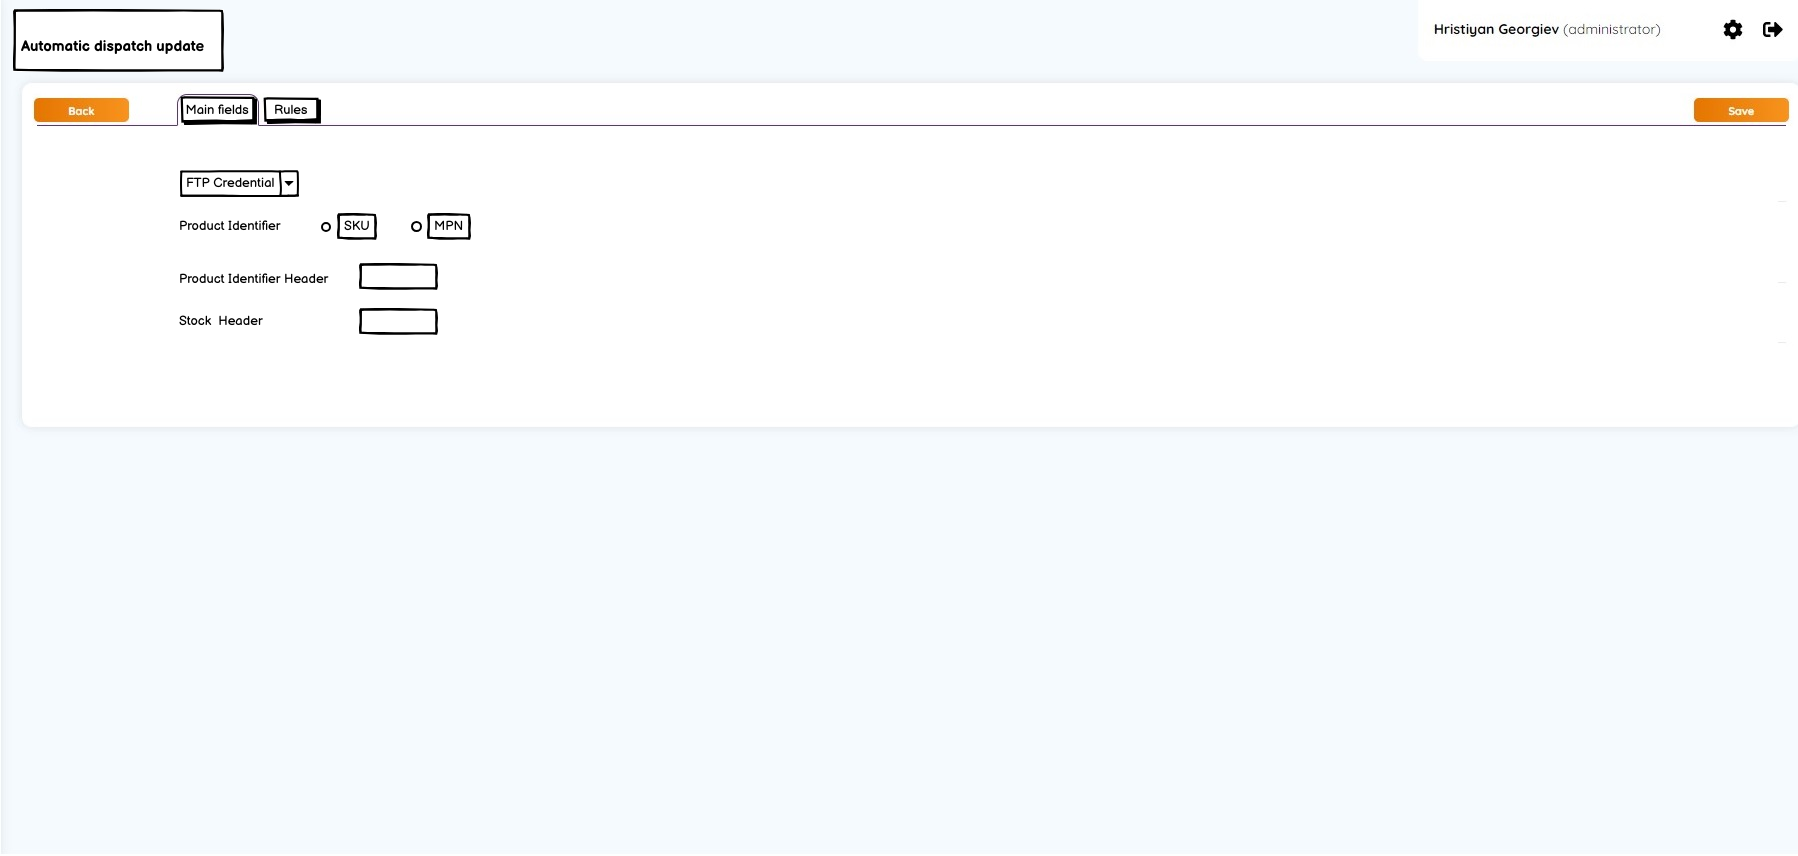The image size is (1798, 856).
Task: Click the Product Identifier Header label
Action: (x=254, y=279)
